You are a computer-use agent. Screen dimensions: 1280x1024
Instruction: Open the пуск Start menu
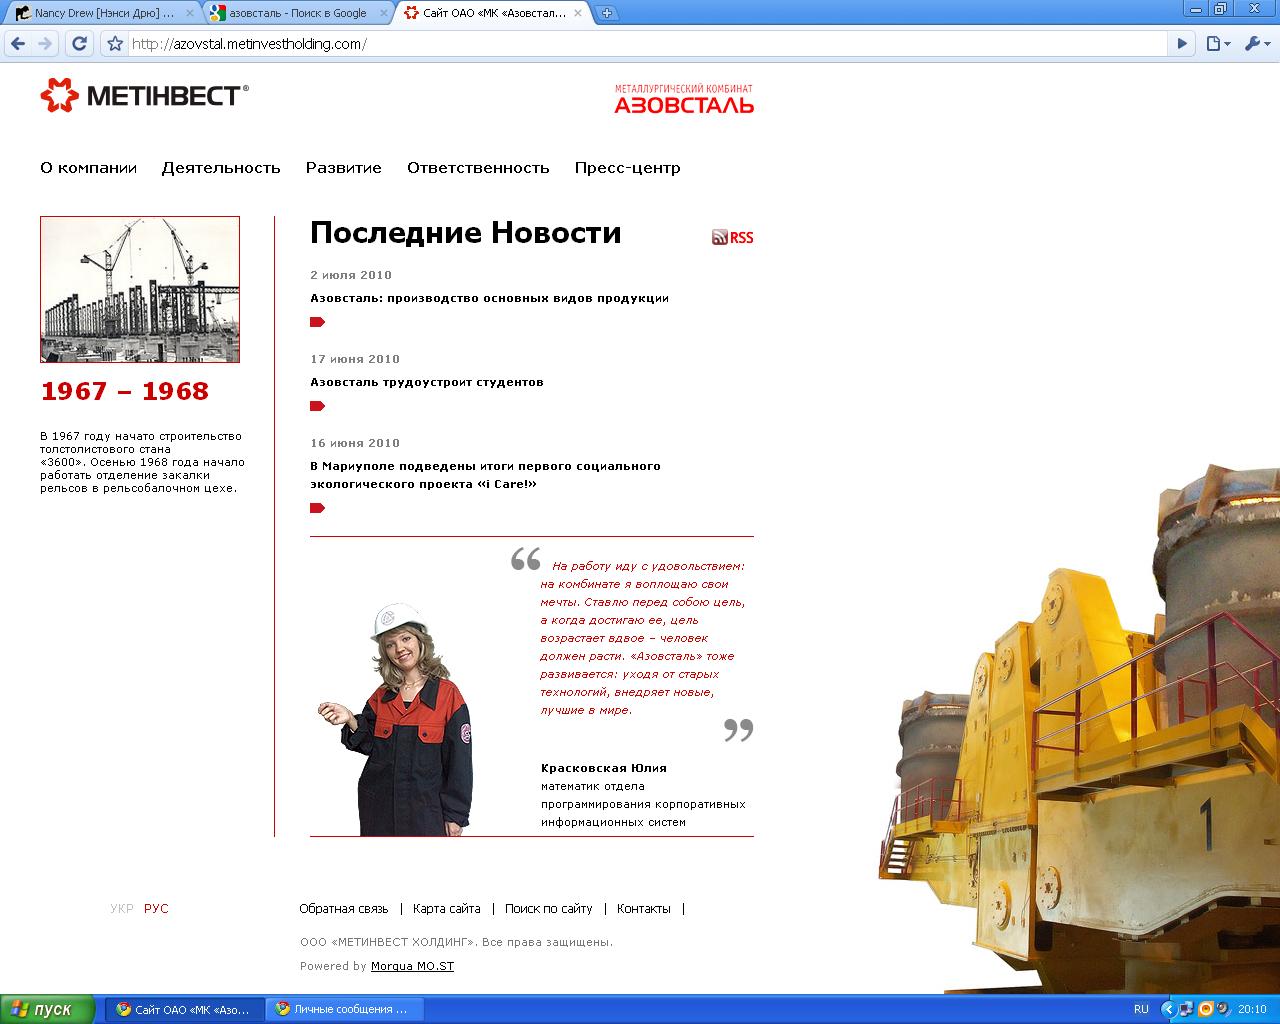click(47, 1009)
